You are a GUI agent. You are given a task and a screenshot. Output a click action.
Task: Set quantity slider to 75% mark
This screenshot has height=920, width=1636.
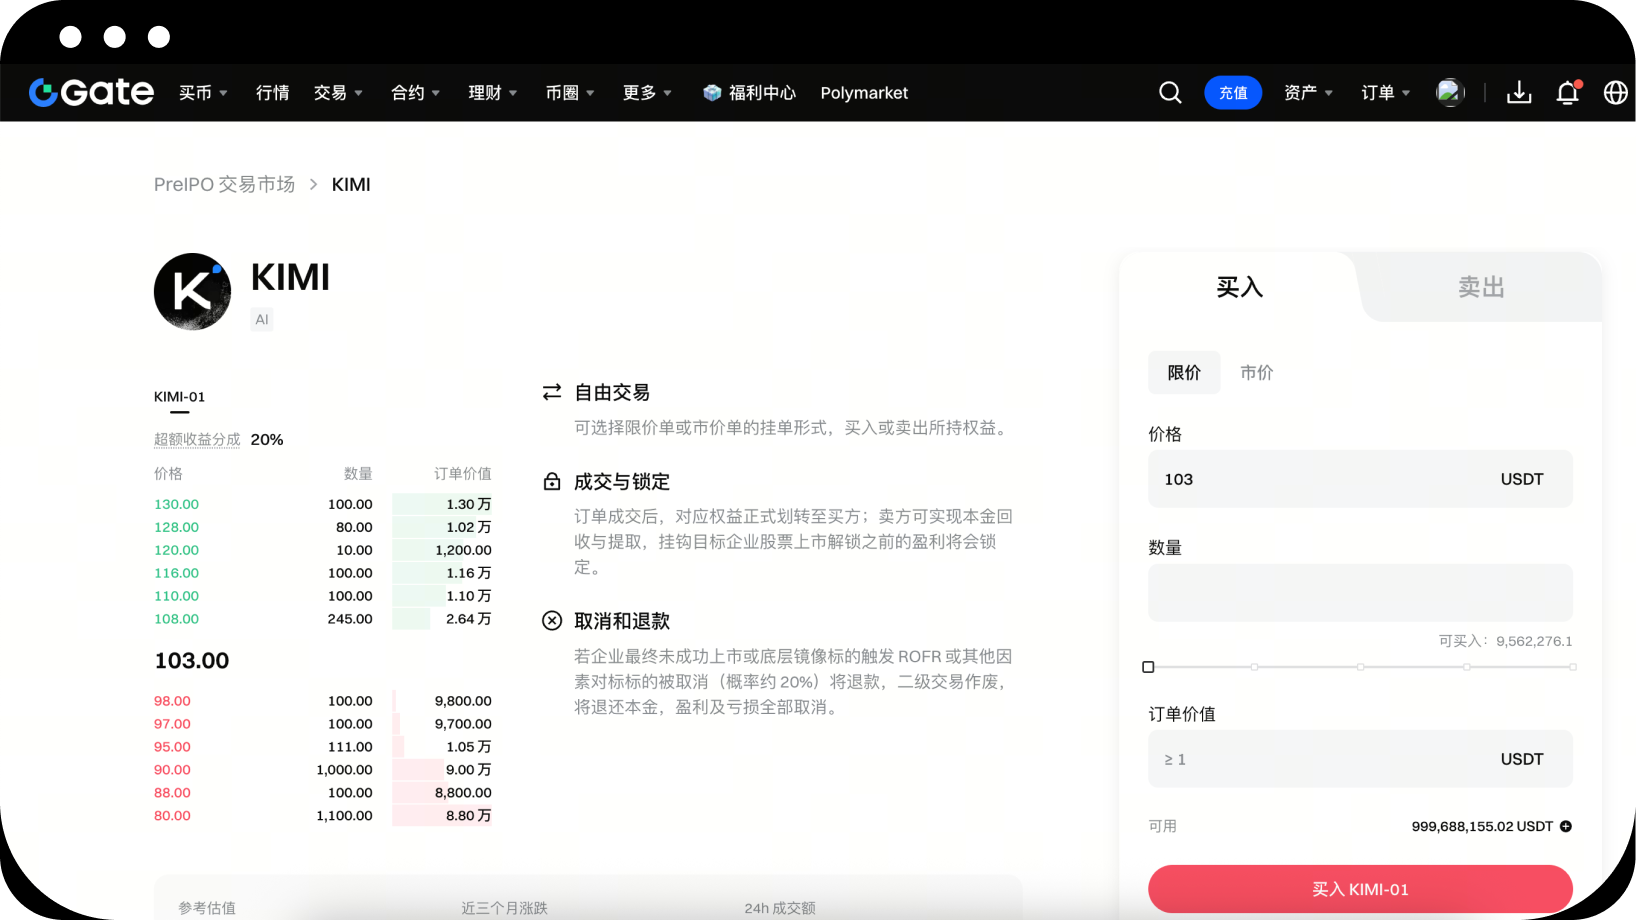[x=1466, y=667]
